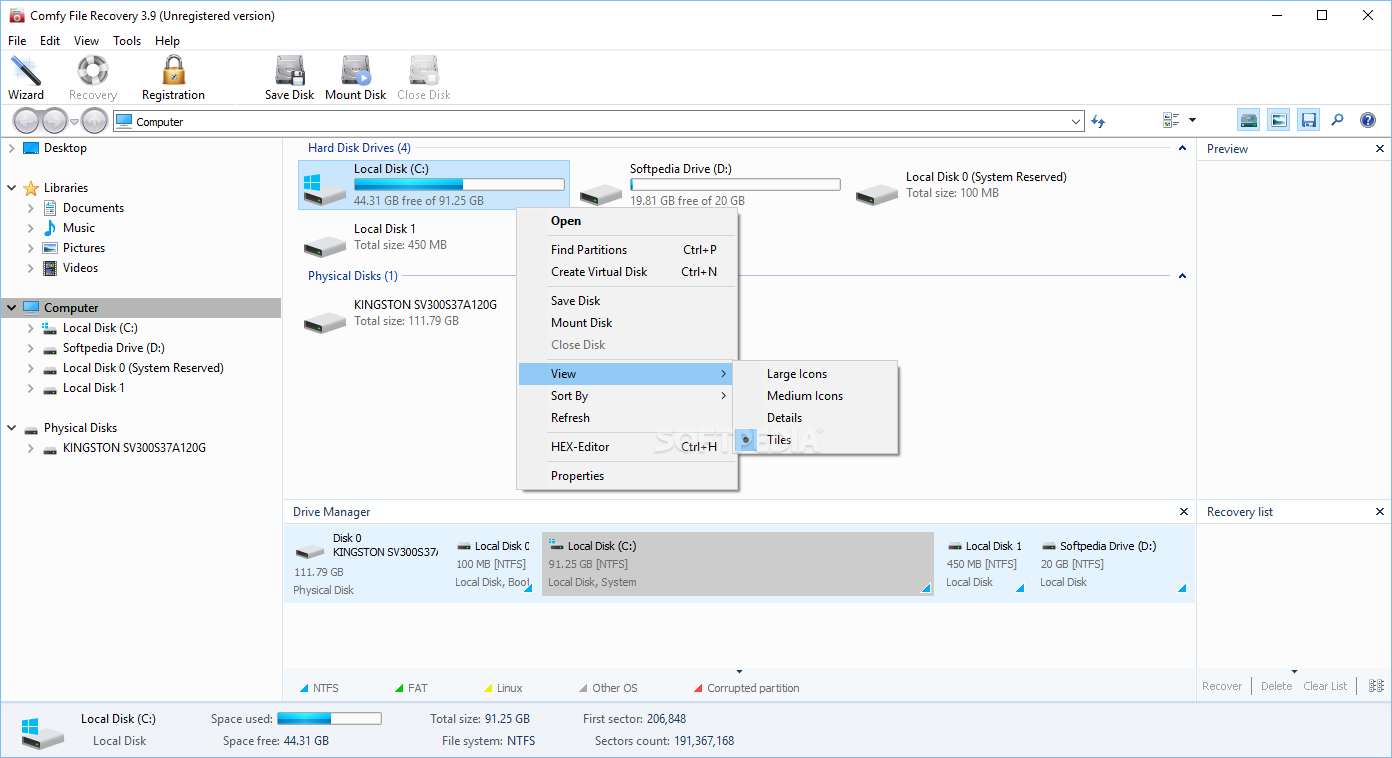The width and height of the screenshot is (1392, 758).
Task: Open search with magnifier icon
Action: click(1338, 121)
